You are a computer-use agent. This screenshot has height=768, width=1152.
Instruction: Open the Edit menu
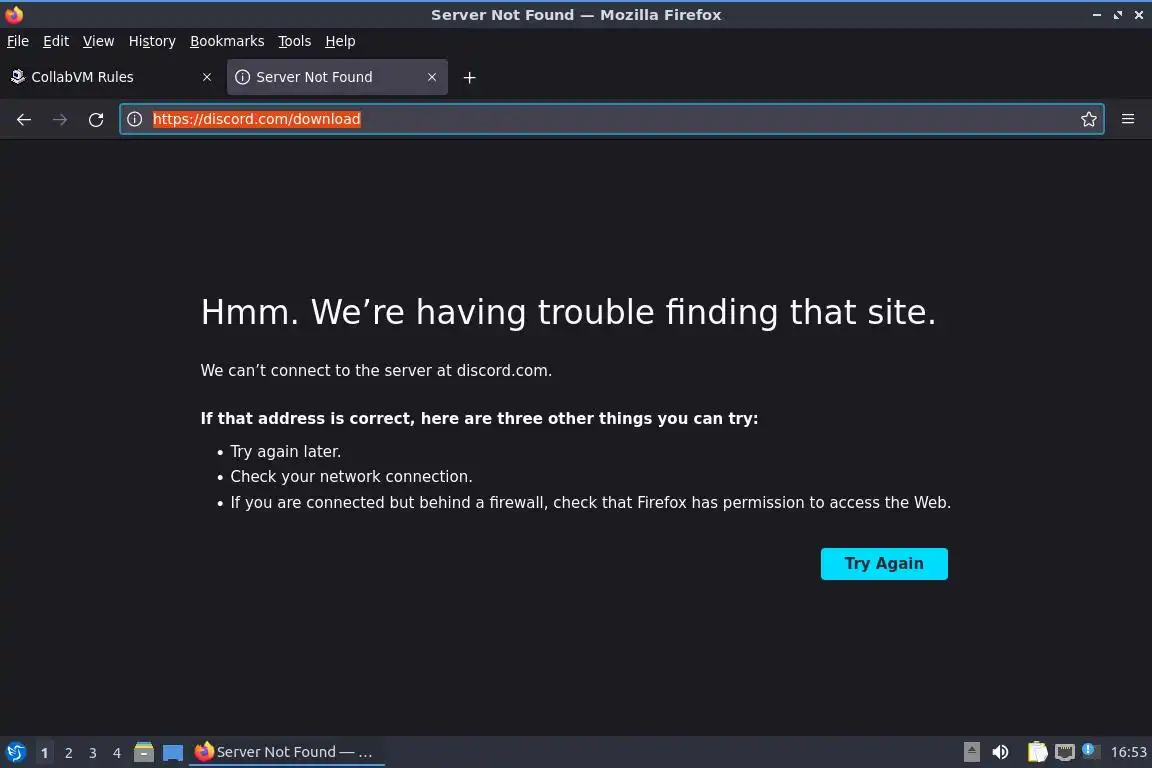[56, 41]
